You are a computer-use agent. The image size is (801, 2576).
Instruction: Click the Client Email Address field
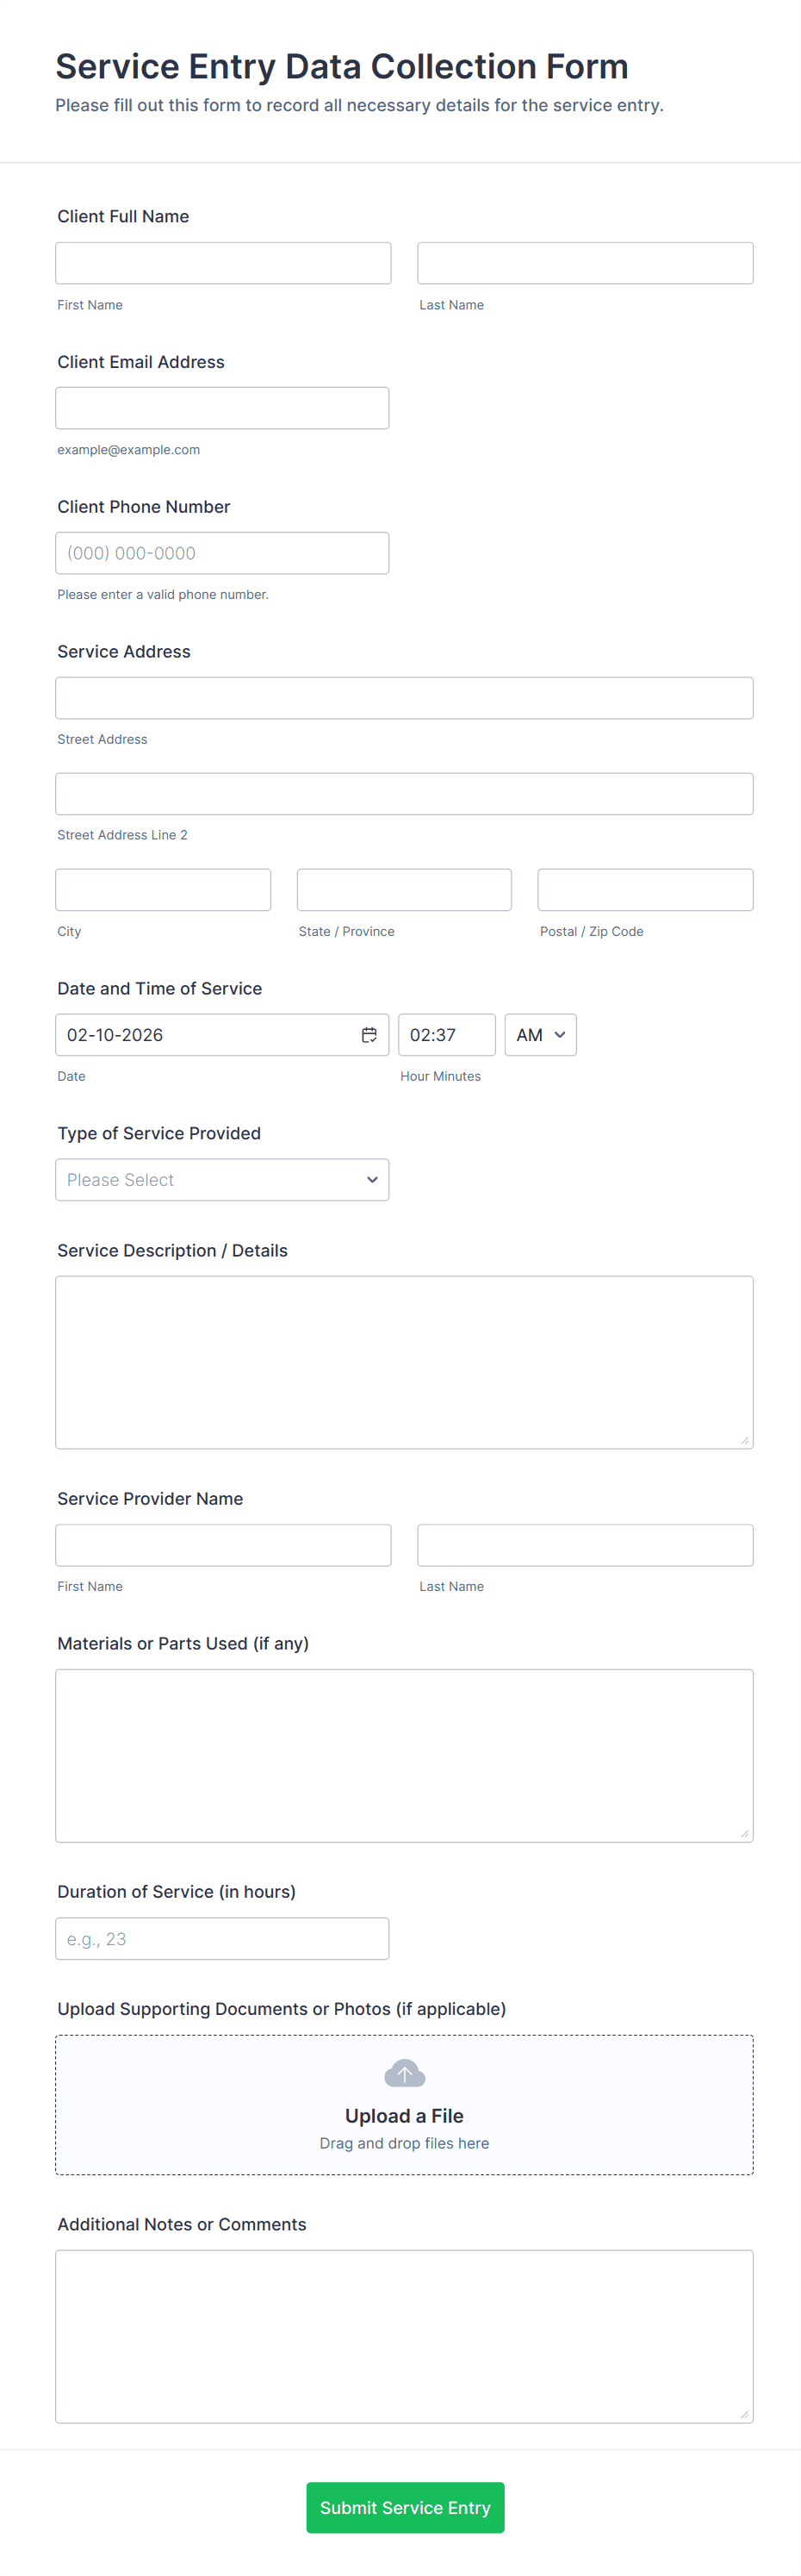click(222, 408)
